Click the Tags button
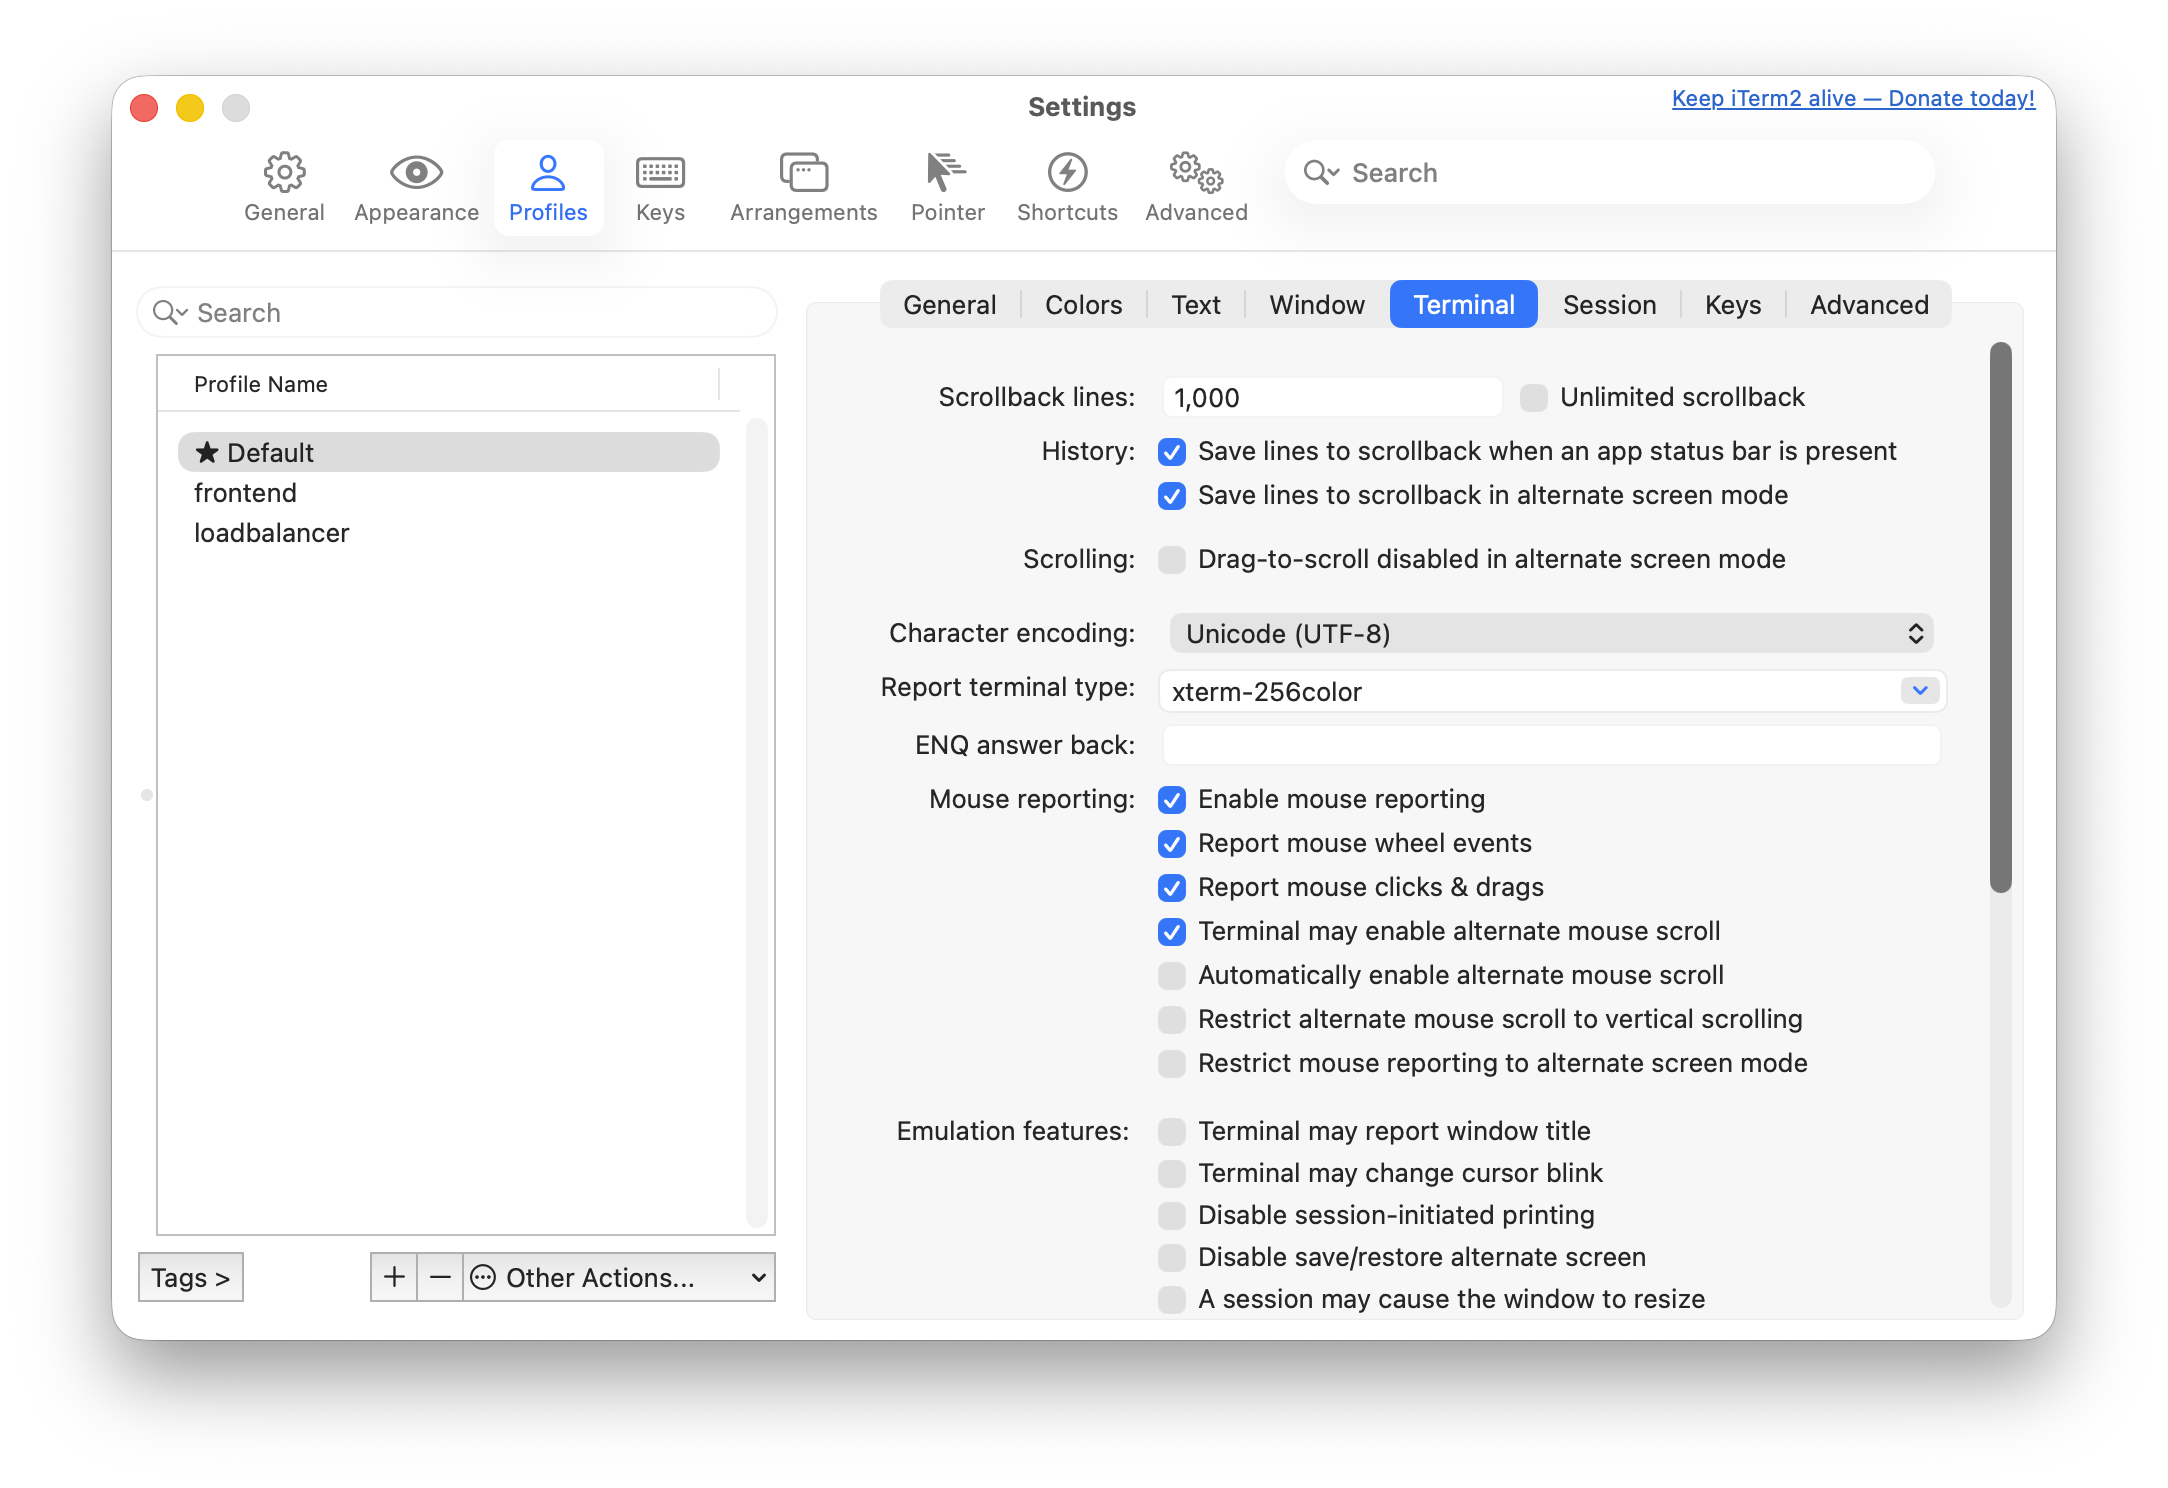 [x=190, y=1277]
